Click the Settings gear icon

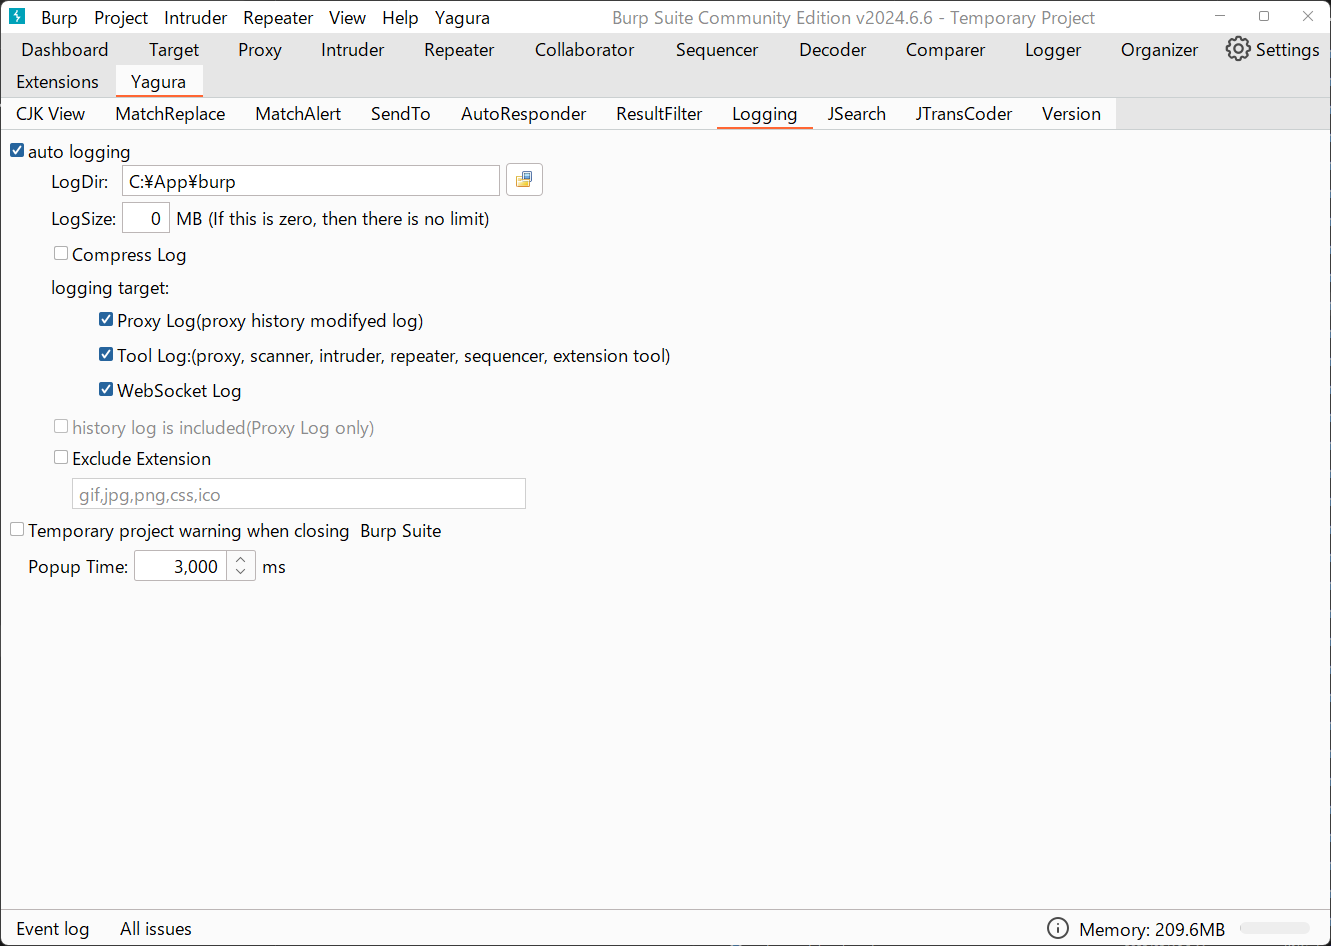pyautogui.click(x=1238, y=49)
